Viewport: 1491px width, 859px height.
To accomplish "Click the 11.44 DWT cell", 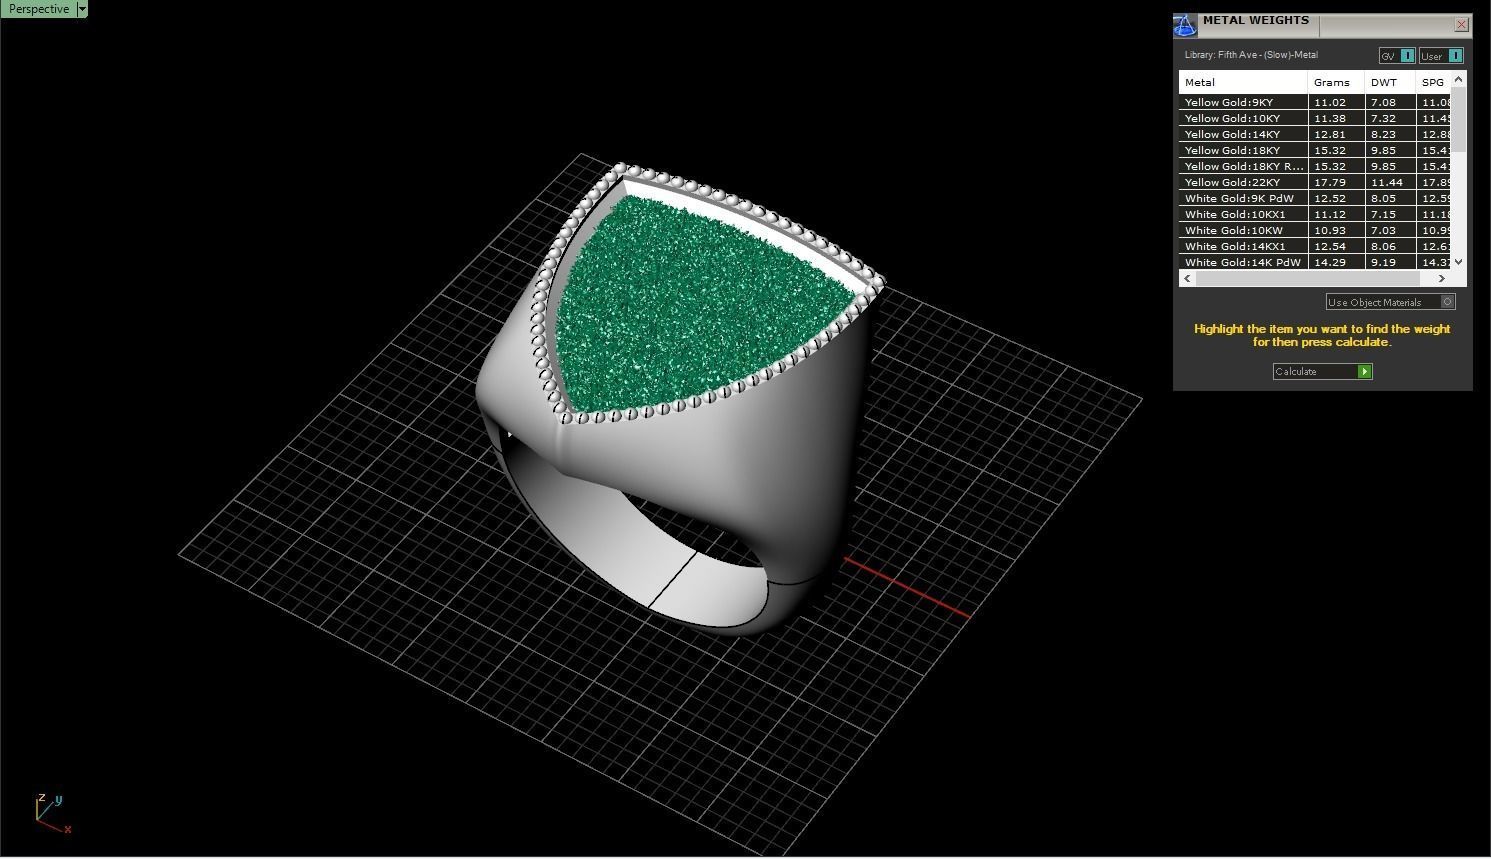I will 1390,182.
